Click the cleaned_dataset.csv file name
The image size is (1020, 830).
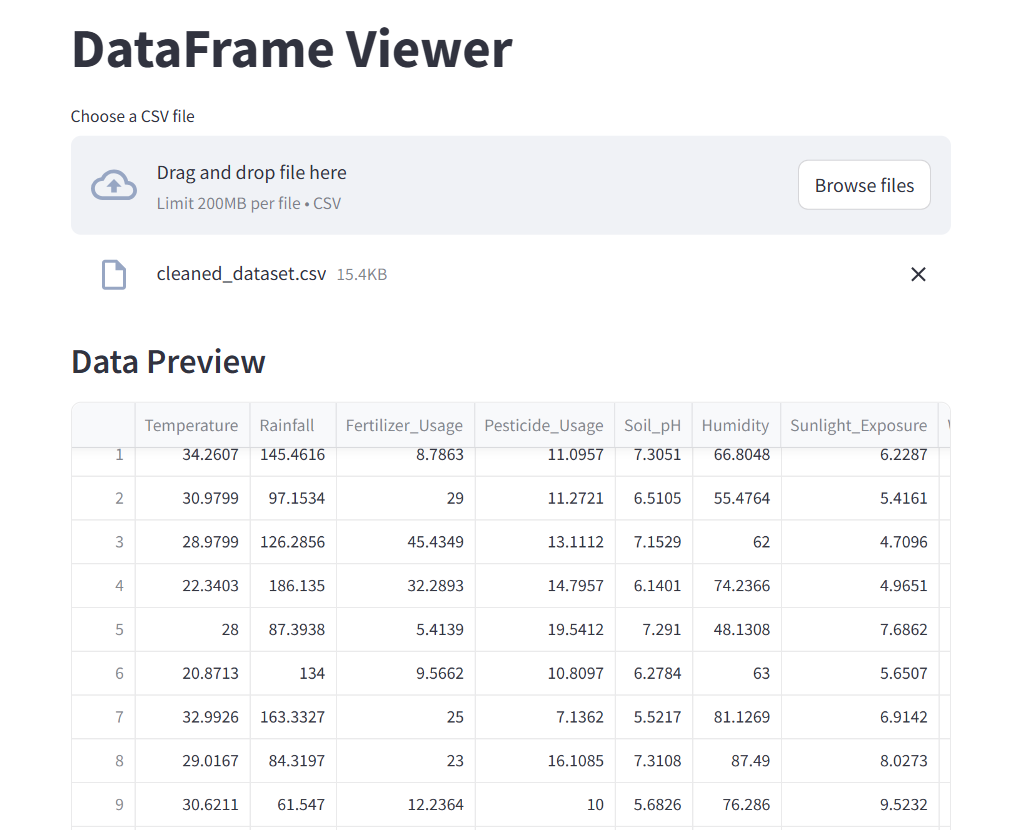241,274
